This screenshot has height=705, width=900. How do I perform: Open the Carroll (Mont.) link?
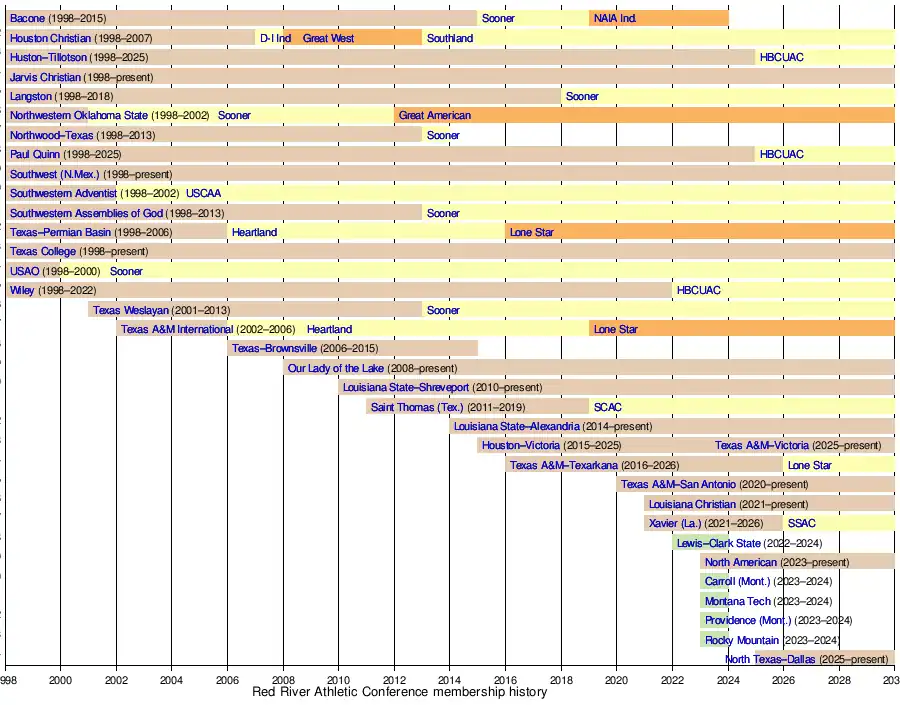pyautogui.click(x=738, y=582)
